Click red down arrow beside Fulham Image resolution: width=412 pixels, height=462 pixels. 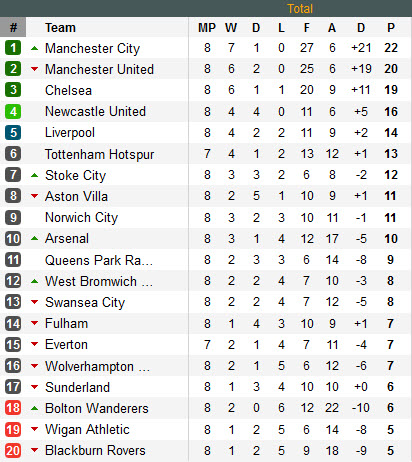[34, 323]
